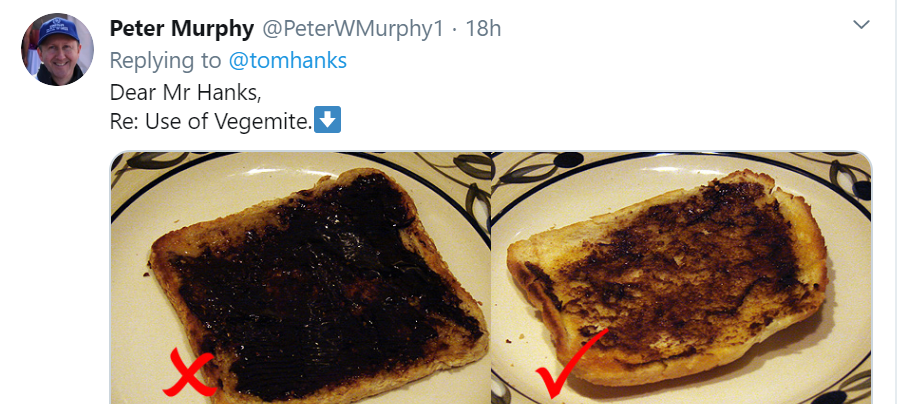Click the @PeterWMurphy1 handle
The height and width of the screenshot is (404, 897).
(x=353, y=29)
